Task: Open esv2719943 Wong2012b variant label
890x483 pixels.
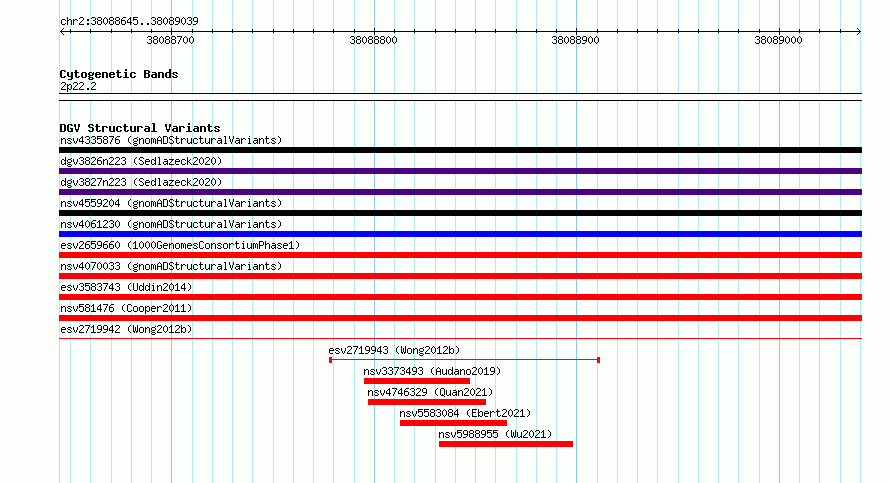Action: (x=394, y=350)
